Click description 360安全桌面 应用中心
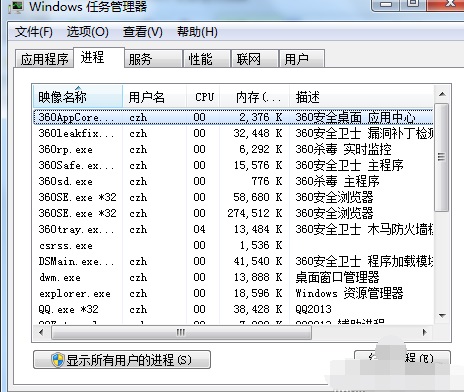Screen dimensions: 464x392 coord(355,117)
